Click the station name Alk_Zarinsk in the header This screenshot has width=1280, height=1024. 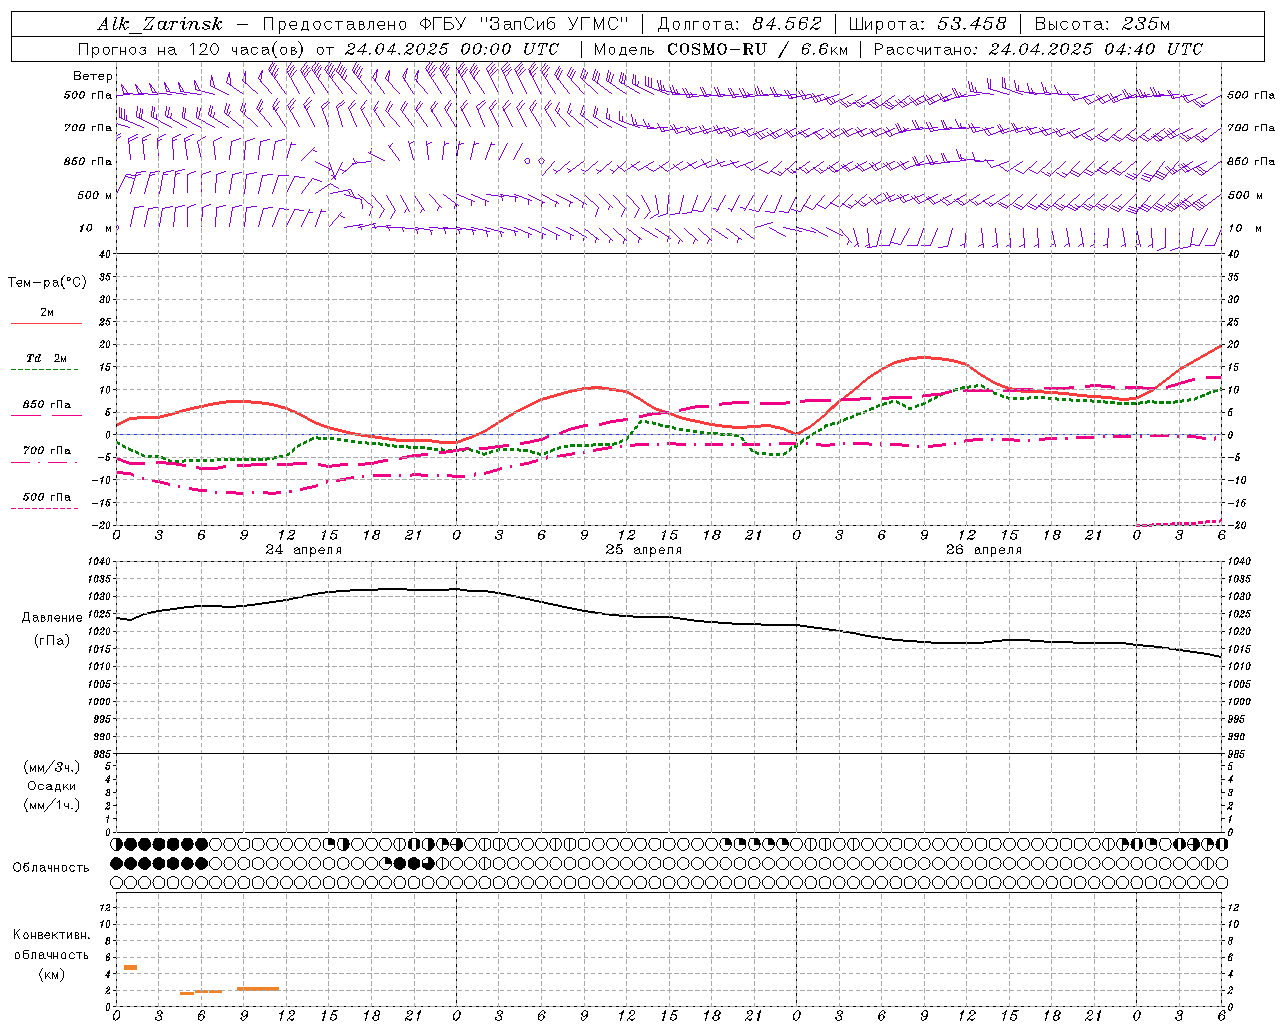[159, 24]
